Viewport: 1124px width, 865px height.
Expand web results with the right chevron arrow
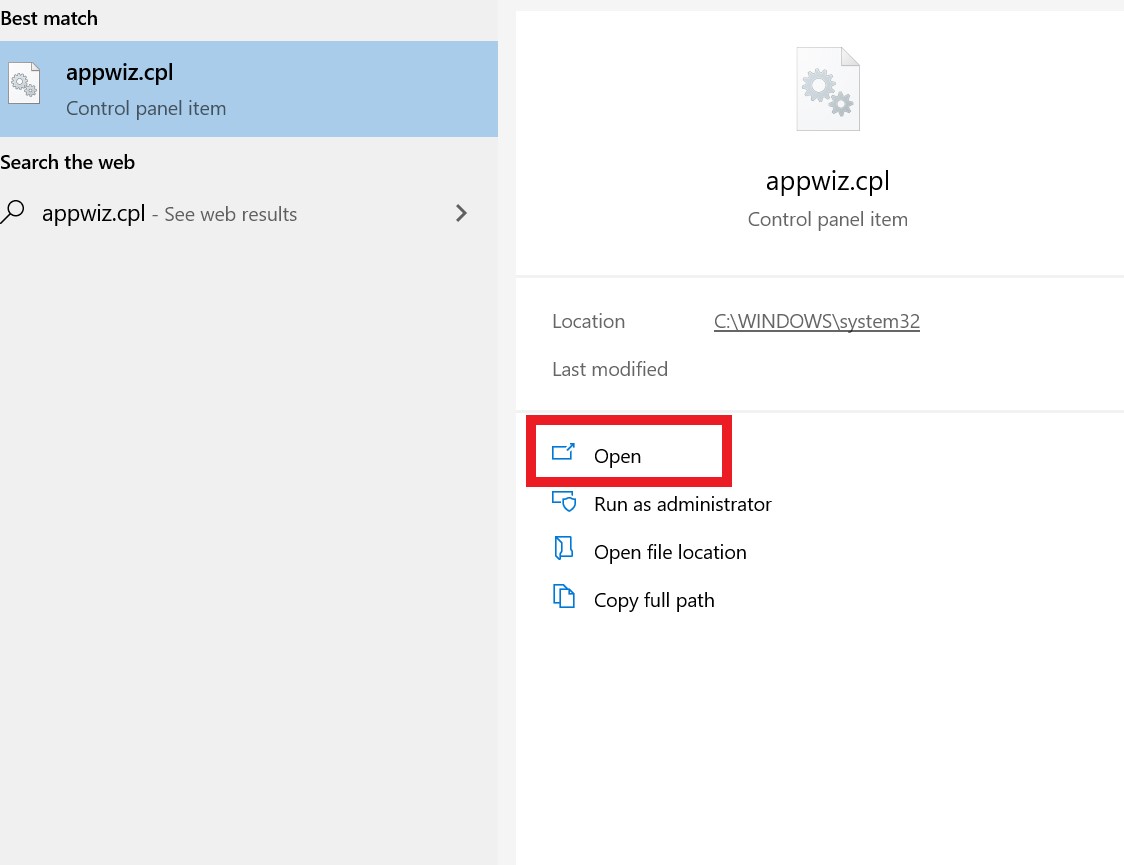(461, 213)
